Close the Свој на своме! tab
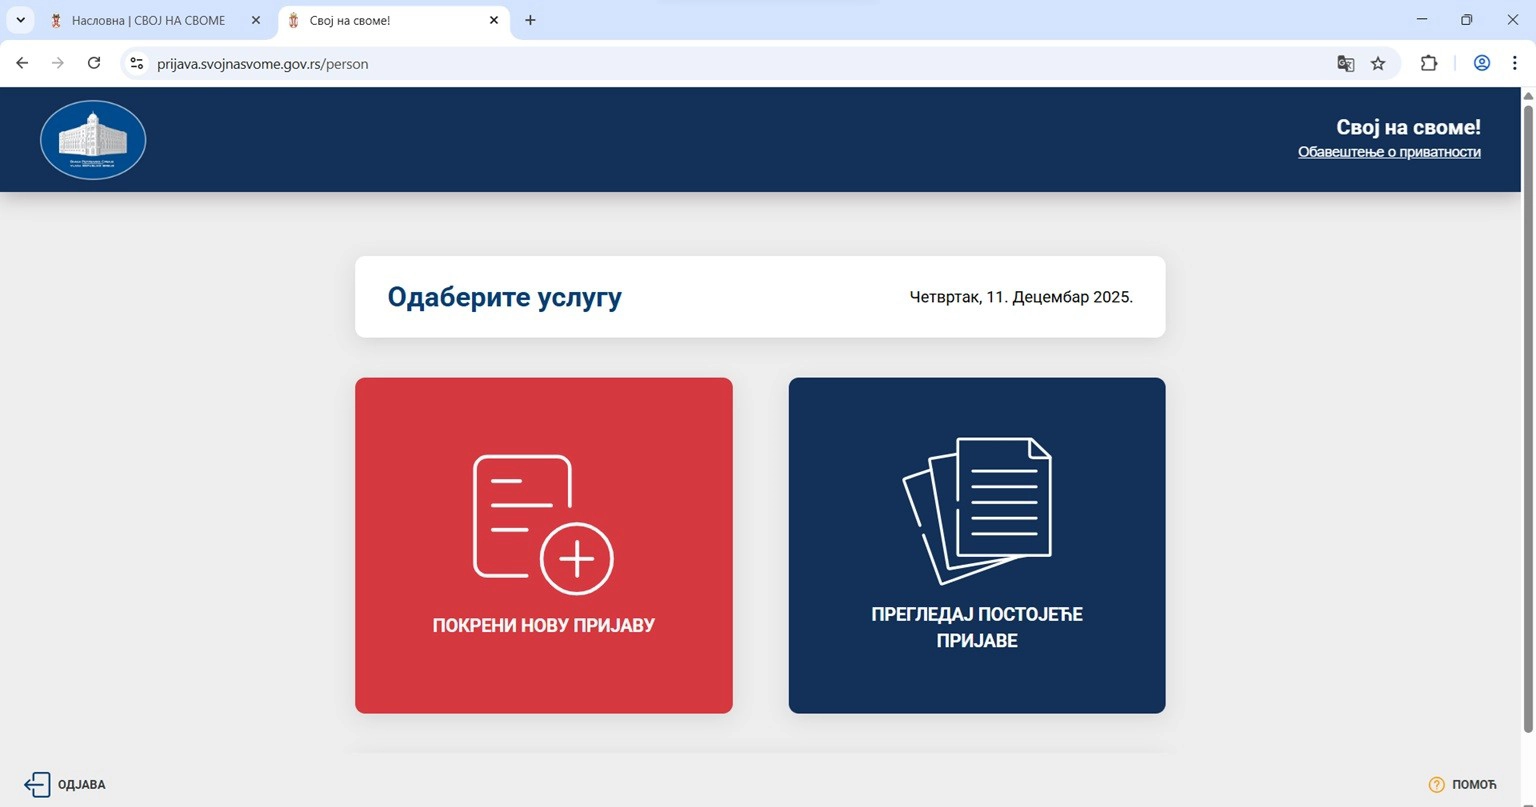Viewport: 1536px width, 807px height. click(x=494, y=20)
